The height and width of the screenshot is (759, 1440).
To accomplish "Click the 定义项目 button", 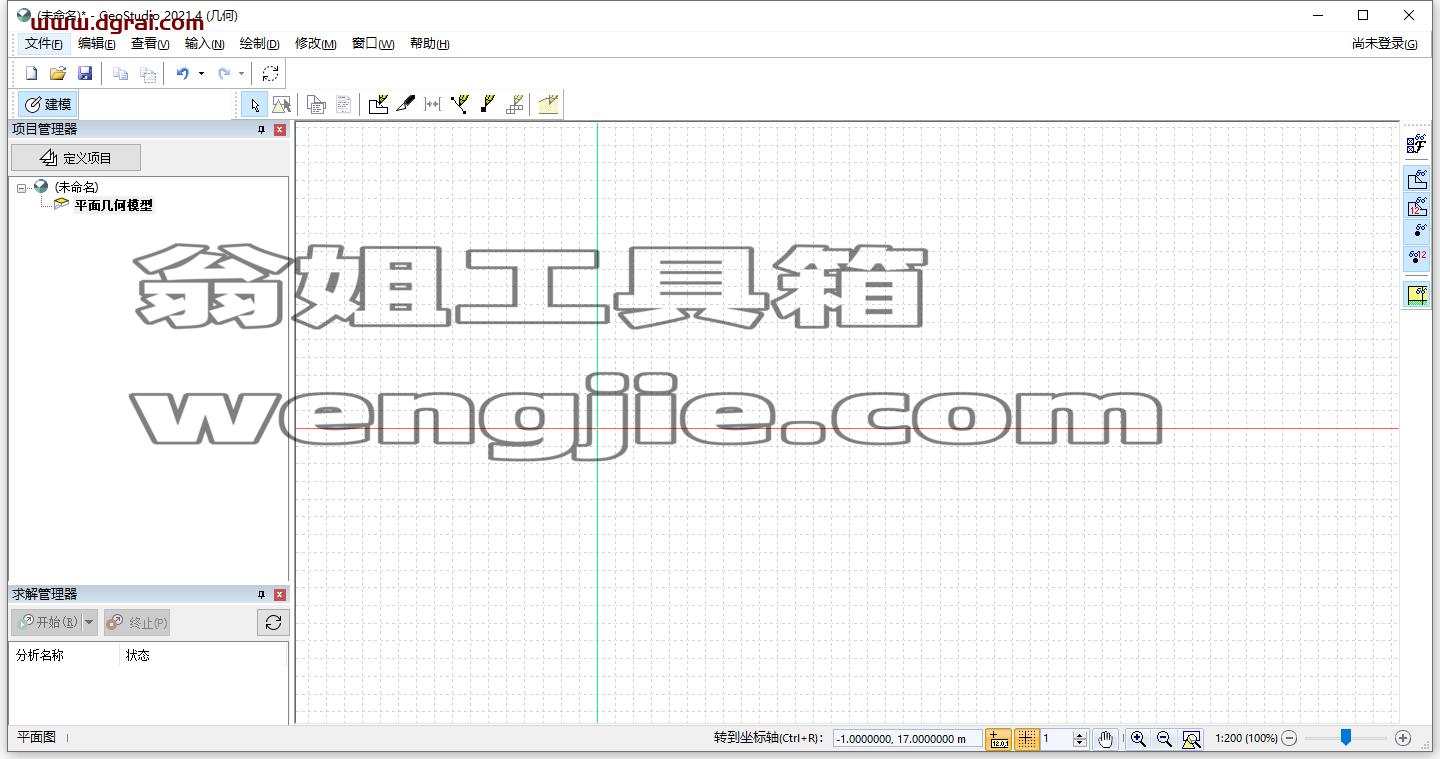I will [x=76, y=158].
